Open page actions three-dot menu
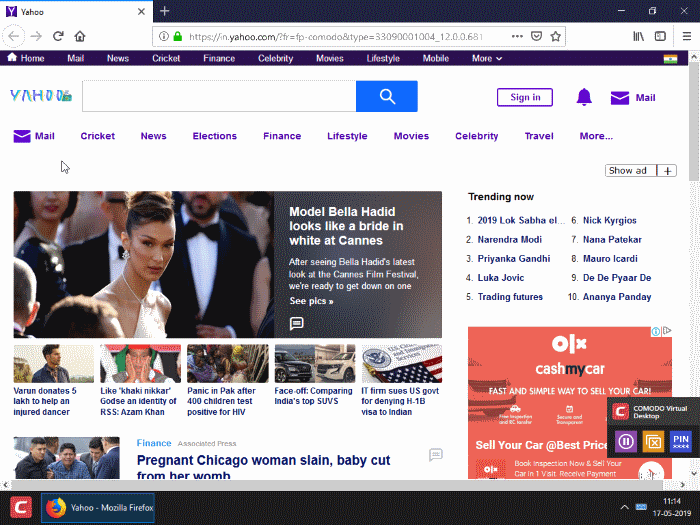The width and height of the screenshot is (700, 525). tap(517, 36)
